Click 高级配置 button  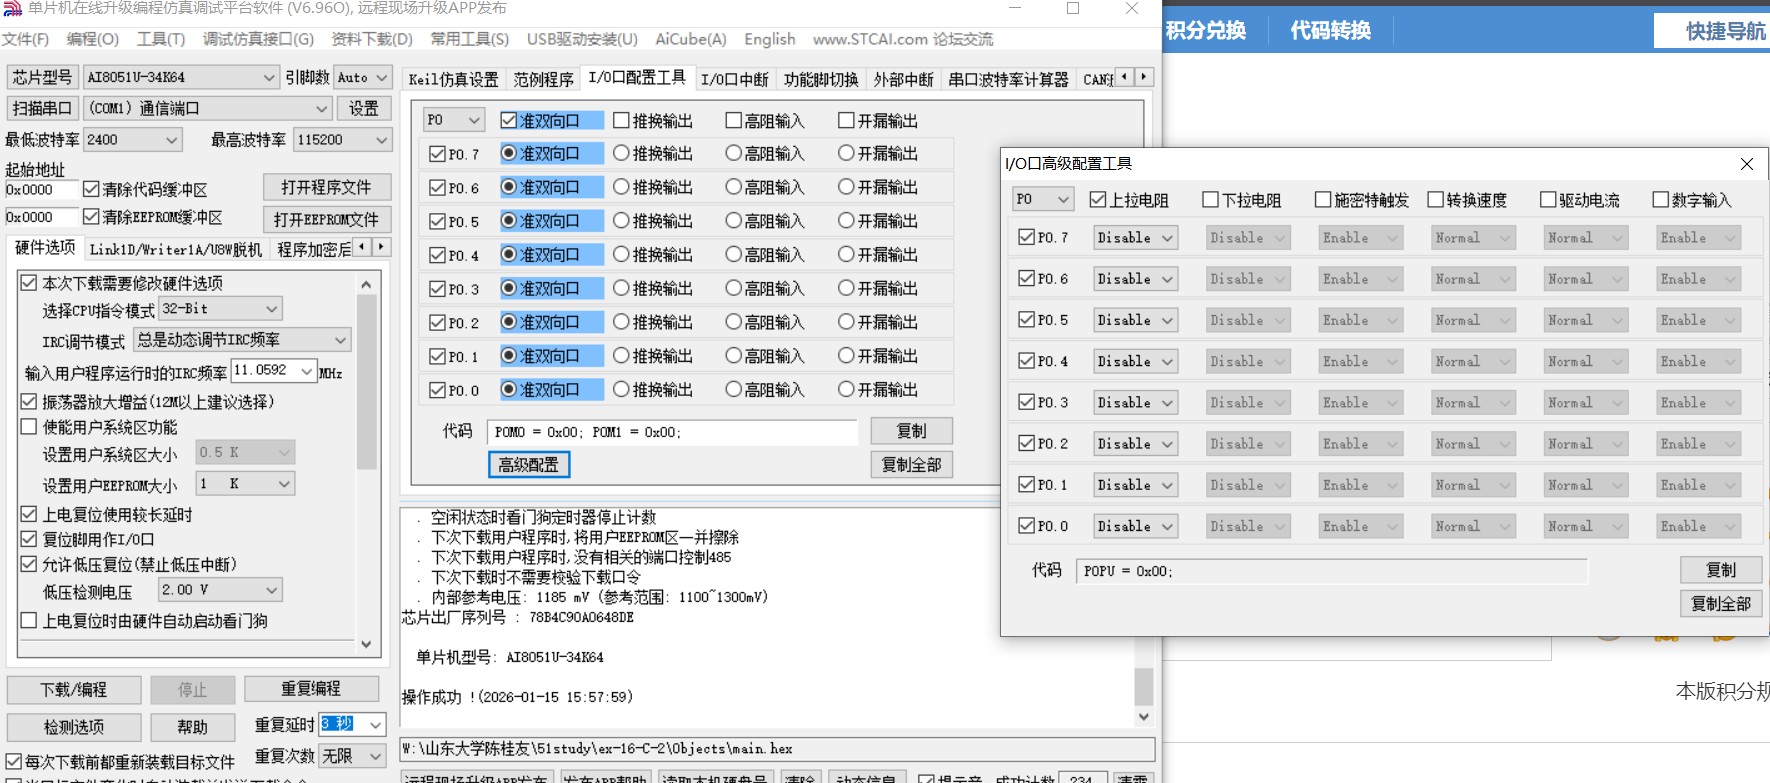pos(529,464)
